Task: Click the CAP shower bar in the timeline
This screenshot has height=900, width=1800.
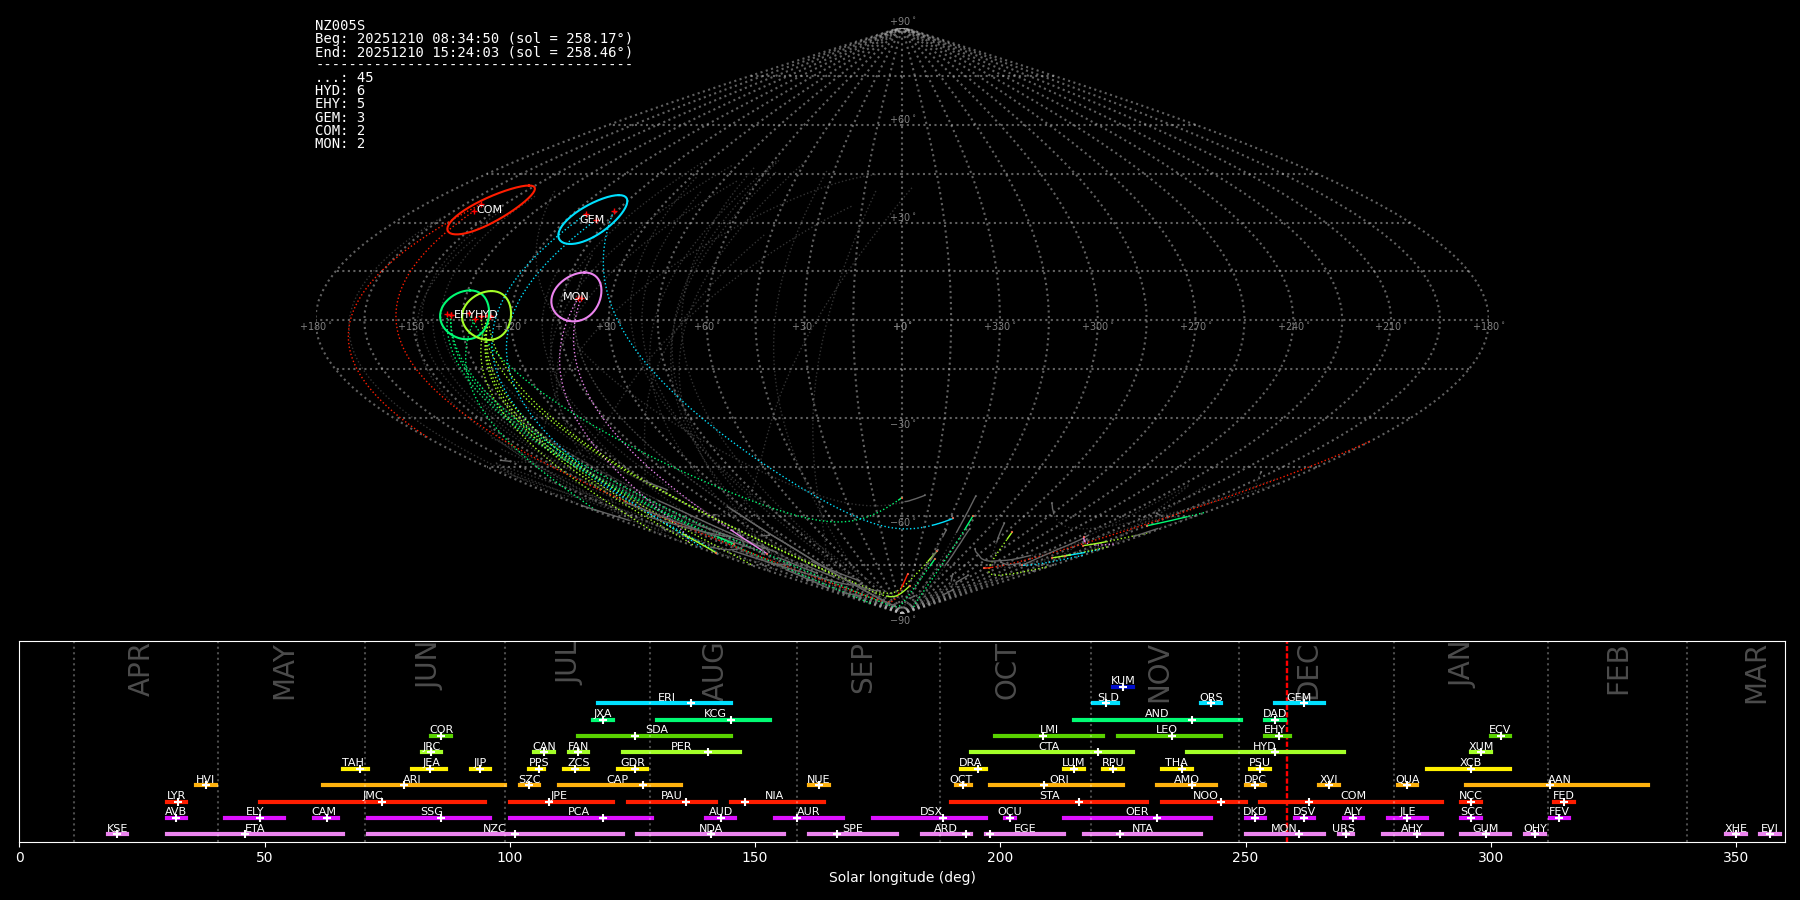Action: tap(620, 785)
